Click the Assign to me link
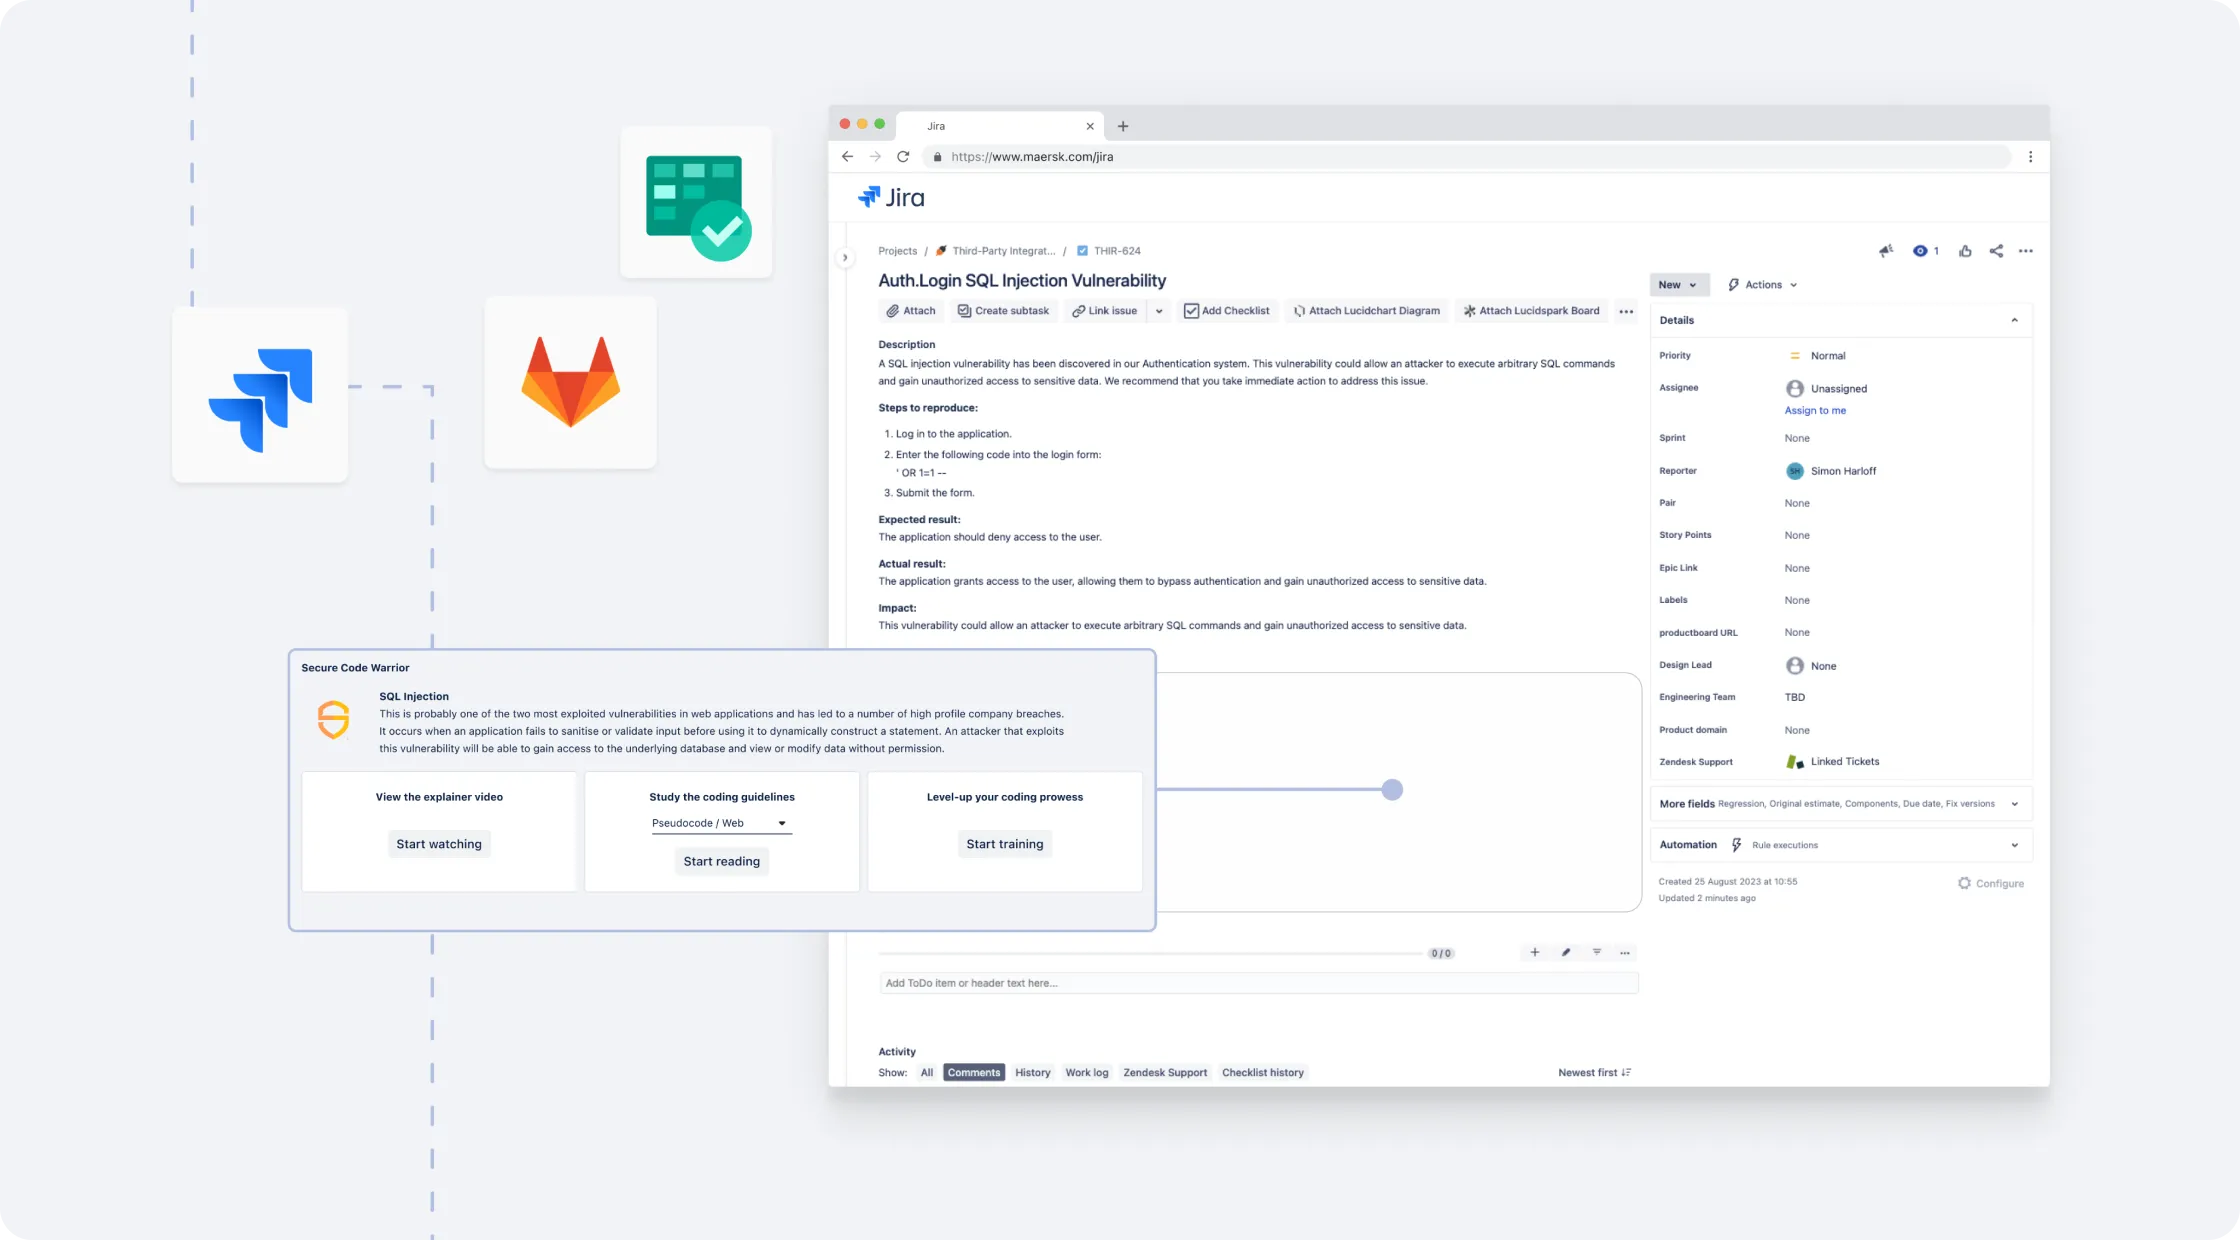This screenshot has height=1240, width=2240. 1814,410
